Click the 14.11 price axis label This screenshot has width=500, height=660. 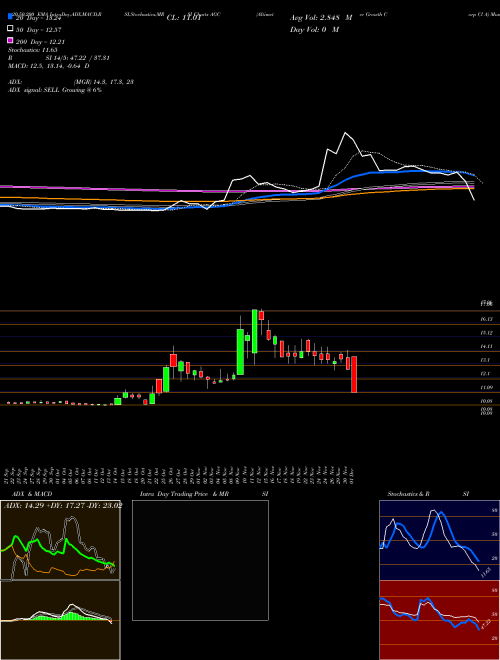(486, 346)
